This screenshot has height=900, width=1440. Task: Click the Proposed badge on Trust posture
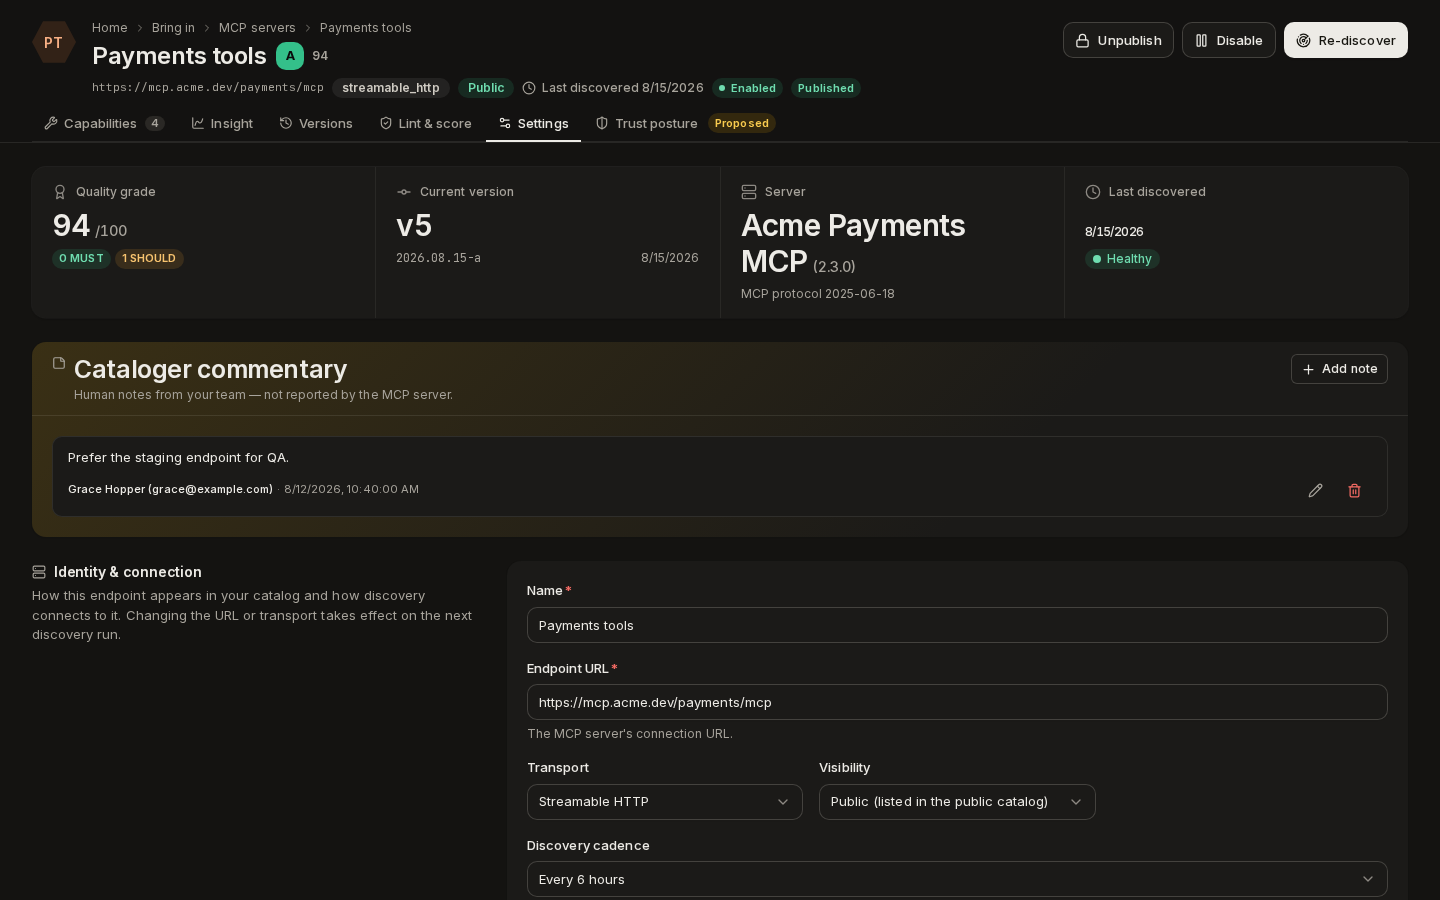742,124
